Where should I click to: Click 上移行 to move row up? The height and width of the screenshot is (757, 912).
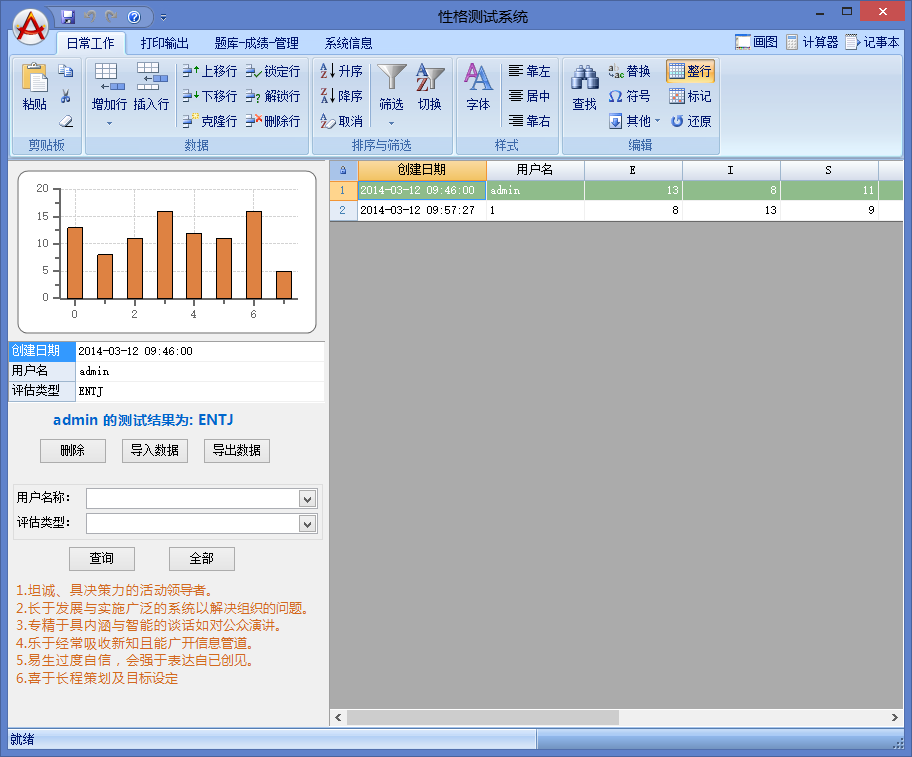209,71
